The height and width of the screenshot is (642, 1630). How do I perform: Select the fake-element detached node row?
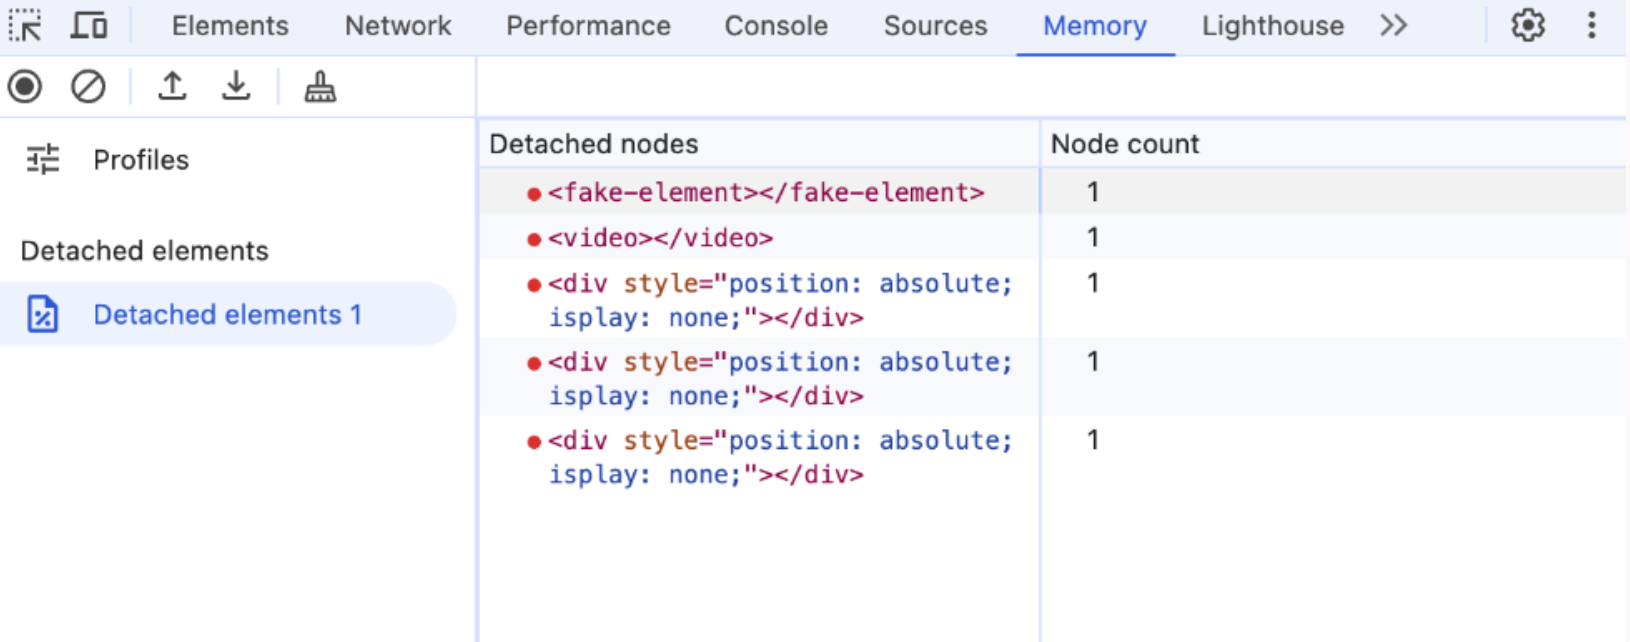(x=1053, y=192)
